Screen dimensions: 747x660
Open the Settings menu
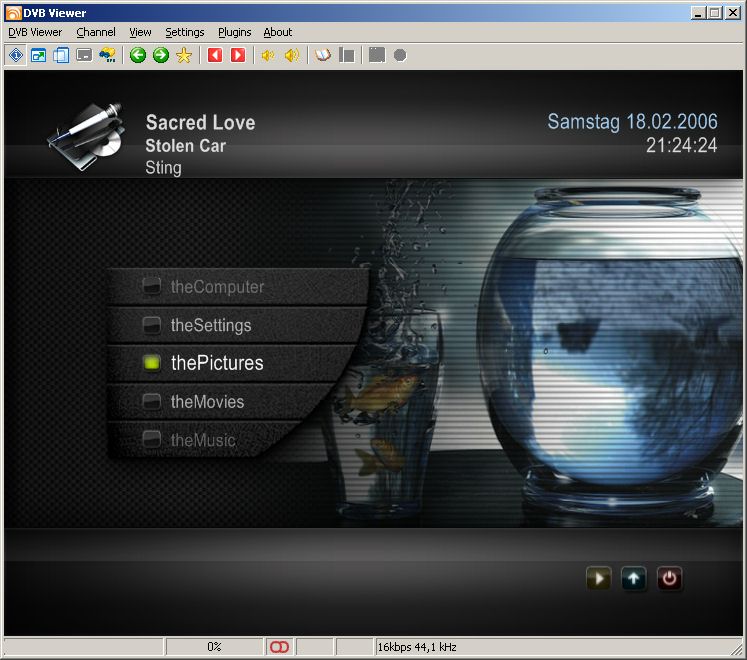pos(184,32)
